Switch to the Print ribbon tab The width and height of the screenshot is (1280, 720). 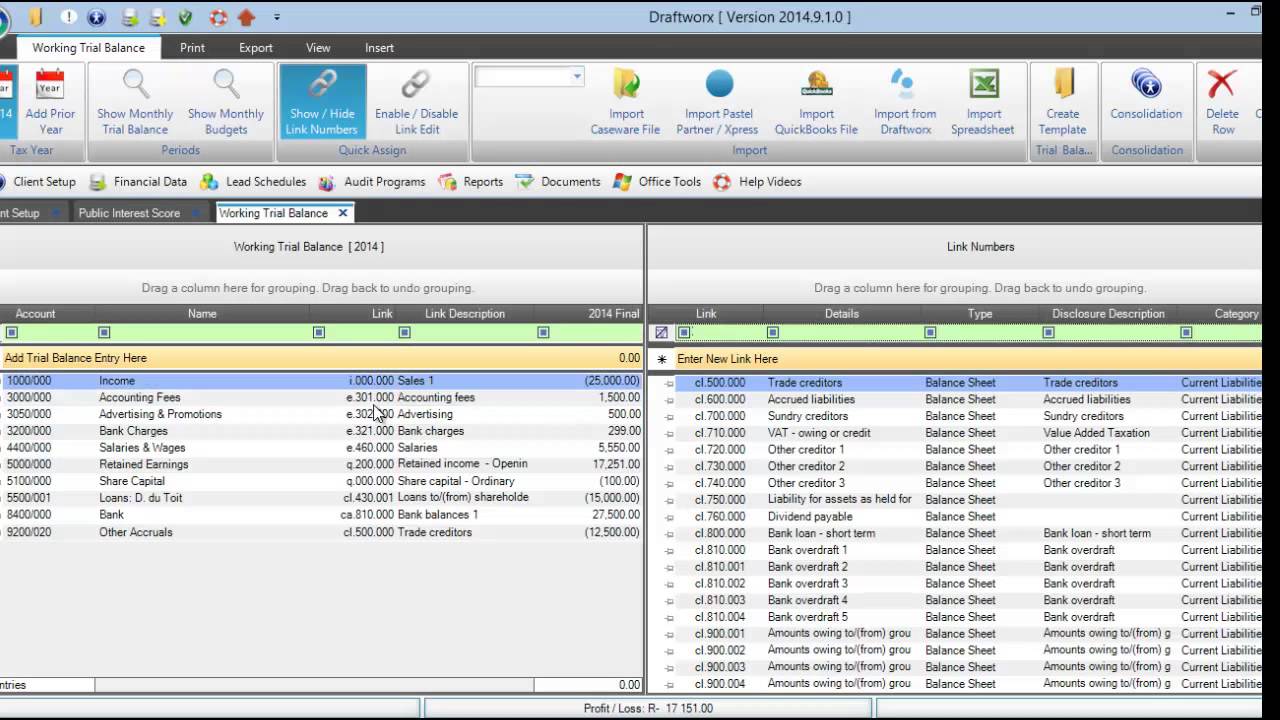(192, 47)
